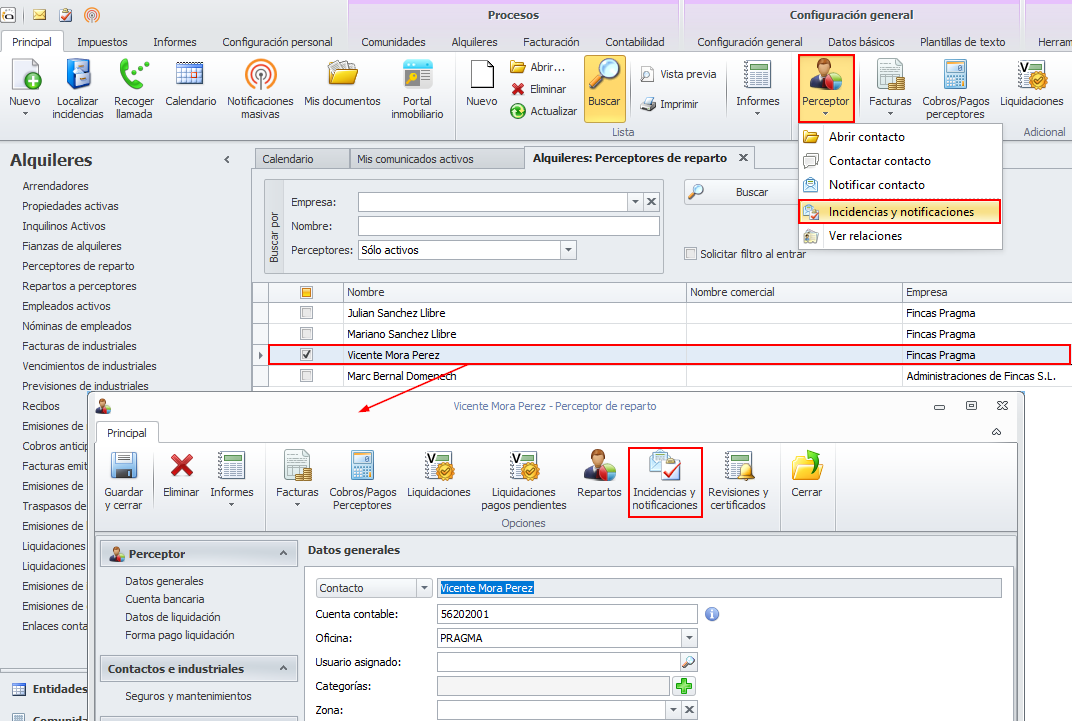Select Abrir contacto menu entry
Image resolution: width=1072 pixels, height=721 pixels.
[900, 137]
